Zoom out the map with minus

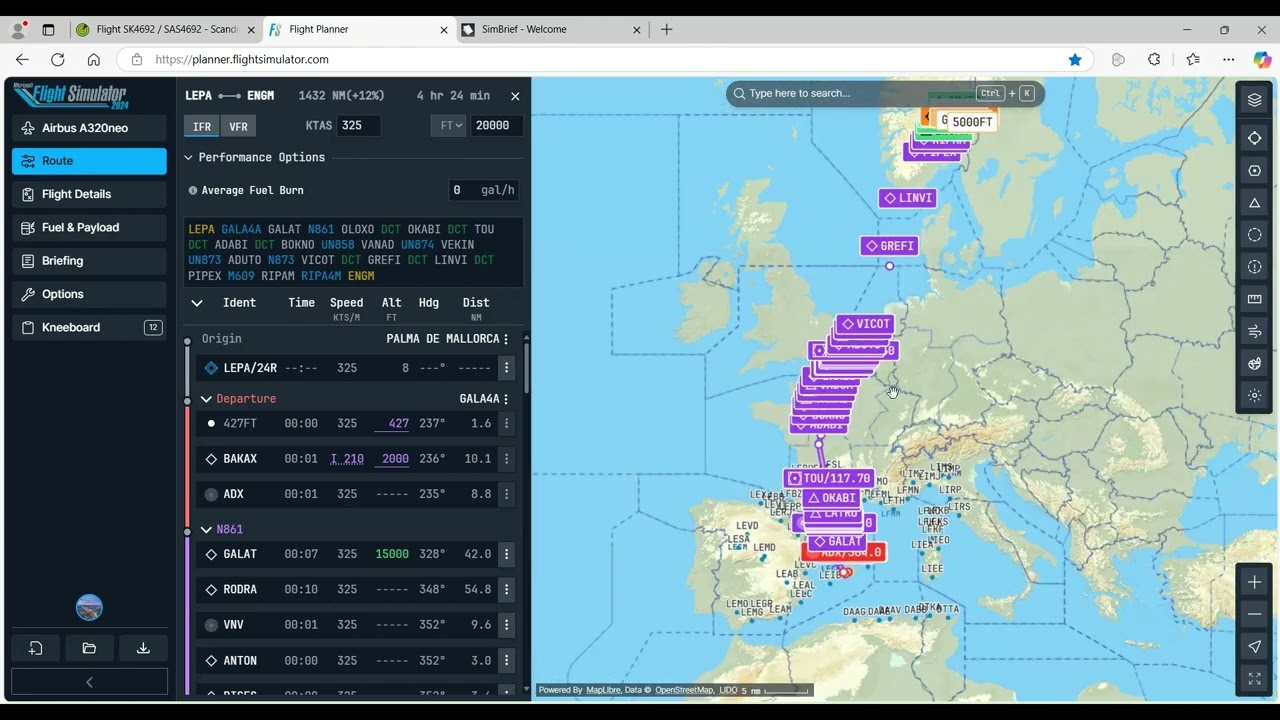click(x=1254, y=614)
